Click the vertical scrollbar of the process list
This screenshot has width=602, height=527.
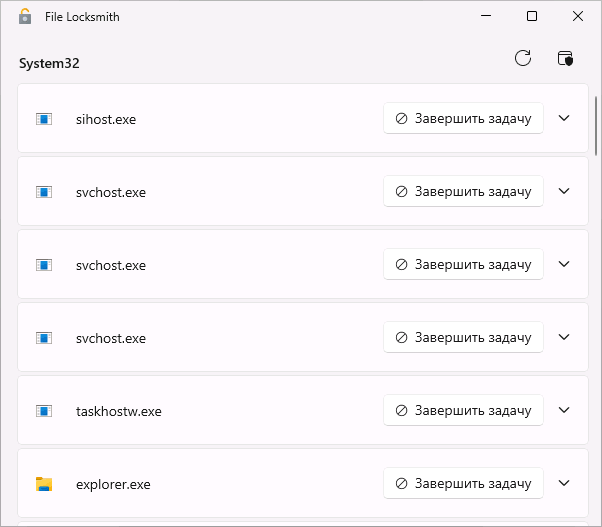tap(597, 125)
